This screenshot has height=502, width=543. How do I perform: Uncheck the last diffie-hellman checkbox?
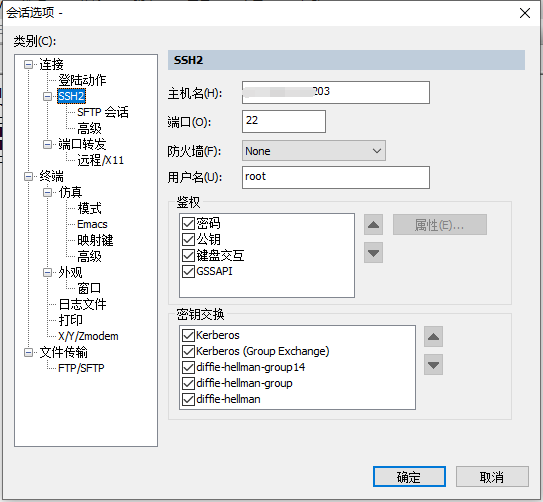point(188,400)
